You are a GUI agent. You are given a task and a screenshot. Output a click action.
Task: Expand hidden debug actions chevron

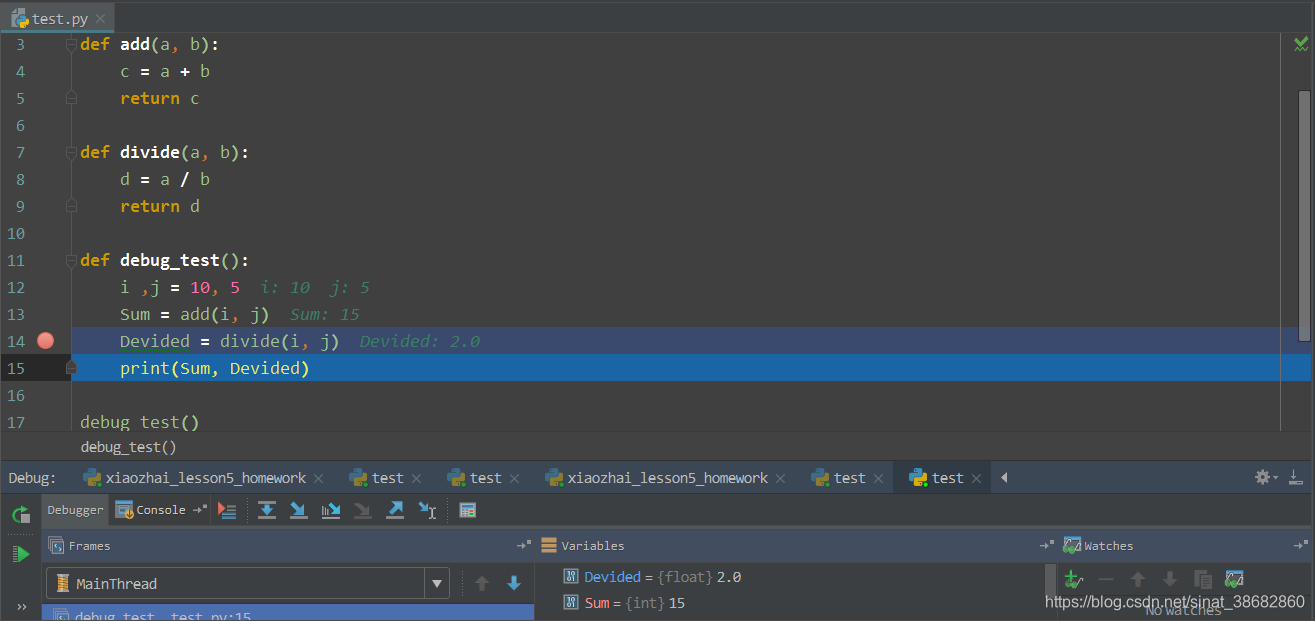21,606
